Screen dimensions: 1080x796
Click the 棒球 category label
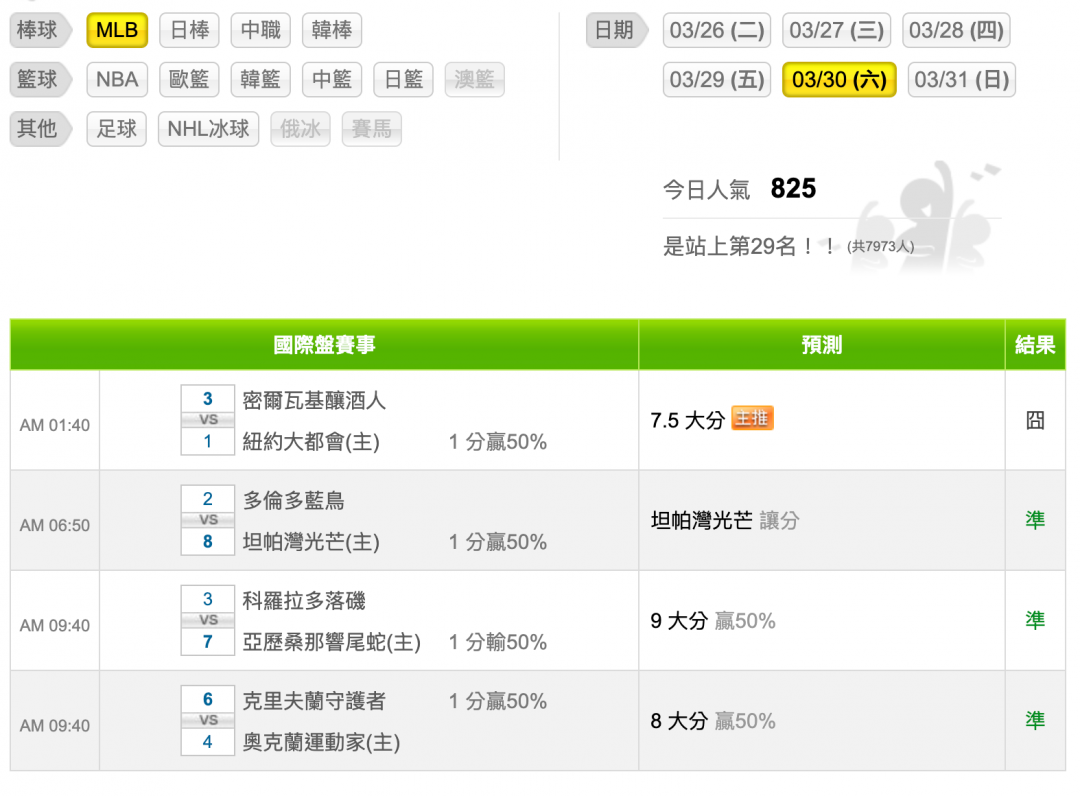coord(40,30)
